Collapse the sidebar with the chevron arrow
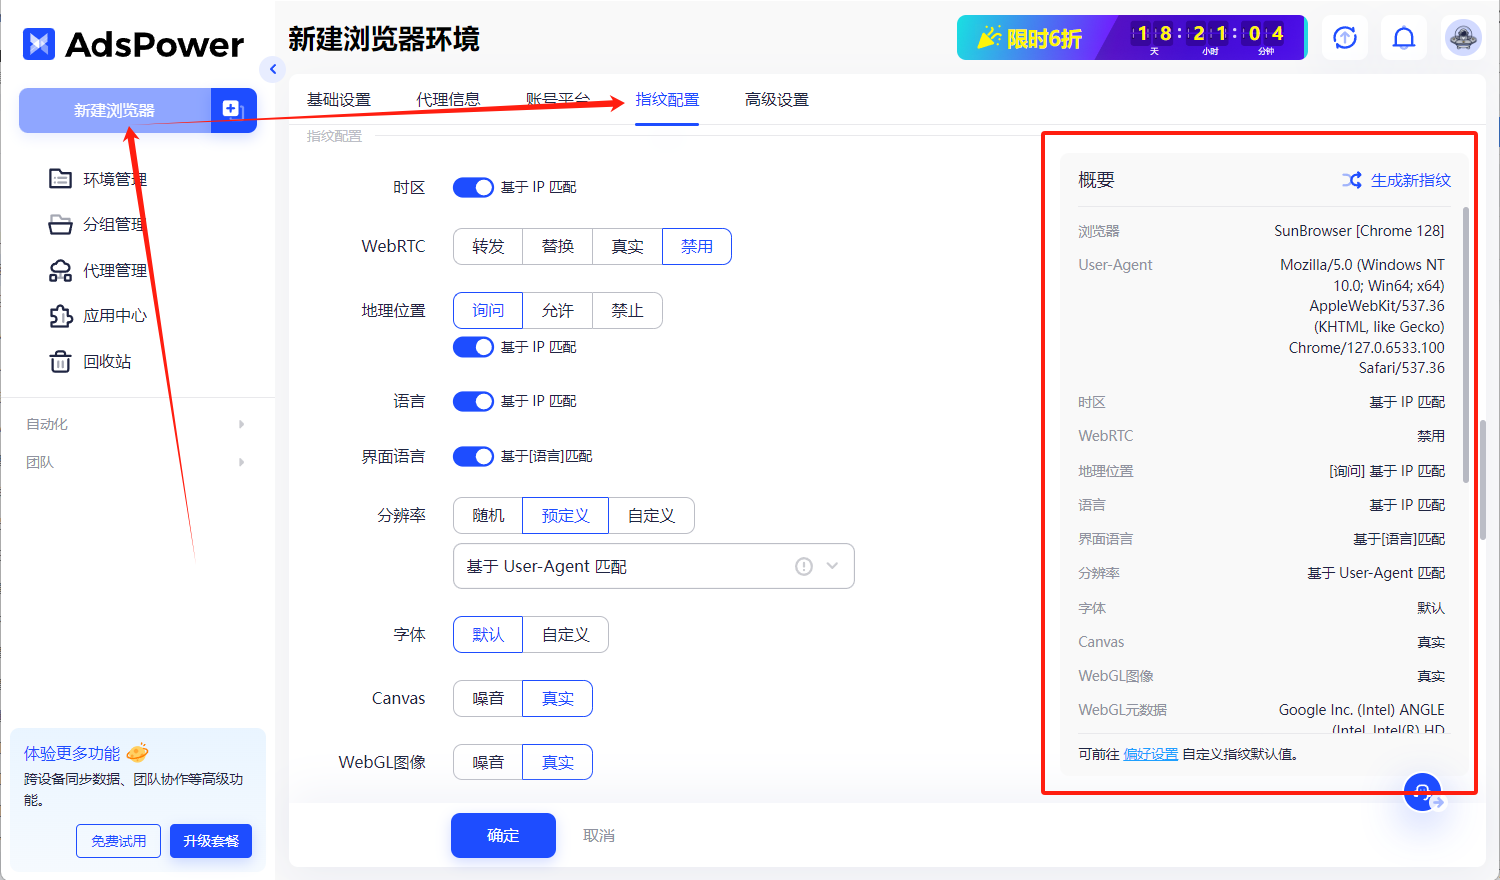The image size is (1500, 880). (x=273, y=69)
